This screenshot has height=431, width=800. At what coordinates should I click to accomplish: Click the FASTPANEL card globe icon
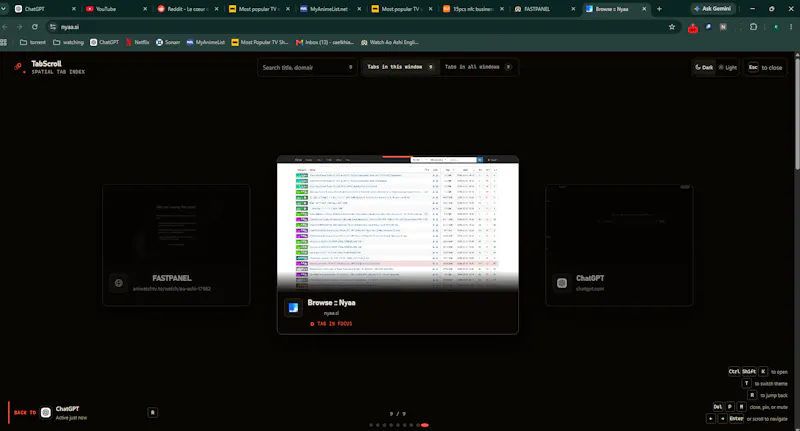(118, 283)
